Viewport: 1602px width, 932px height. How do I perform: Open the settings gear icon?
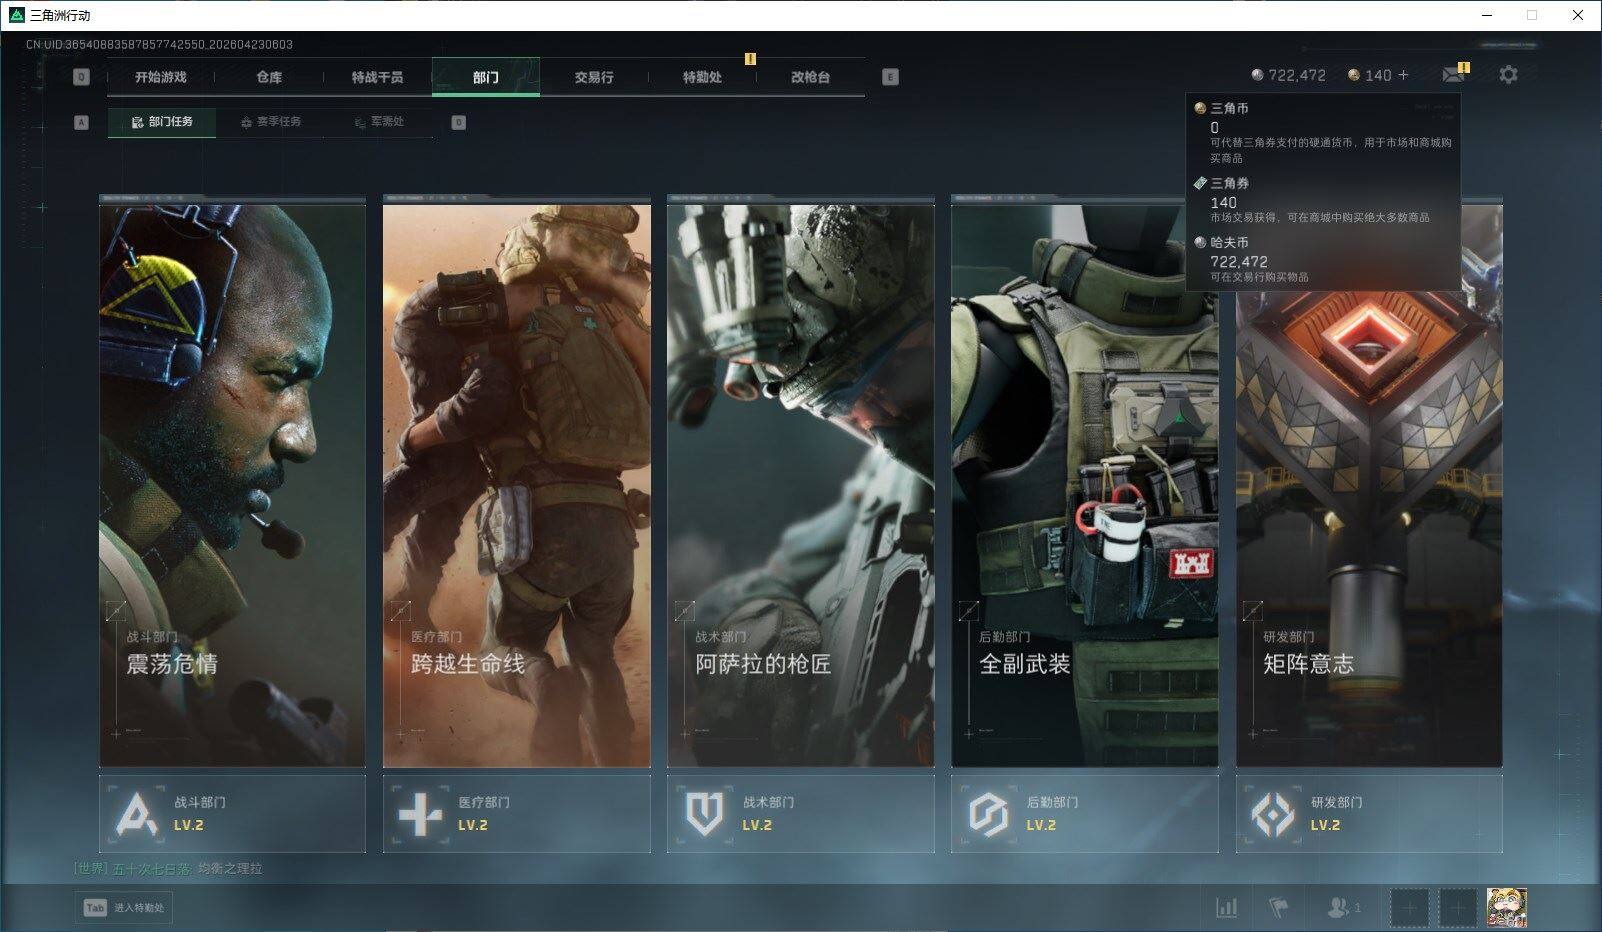click(1508, 75)
